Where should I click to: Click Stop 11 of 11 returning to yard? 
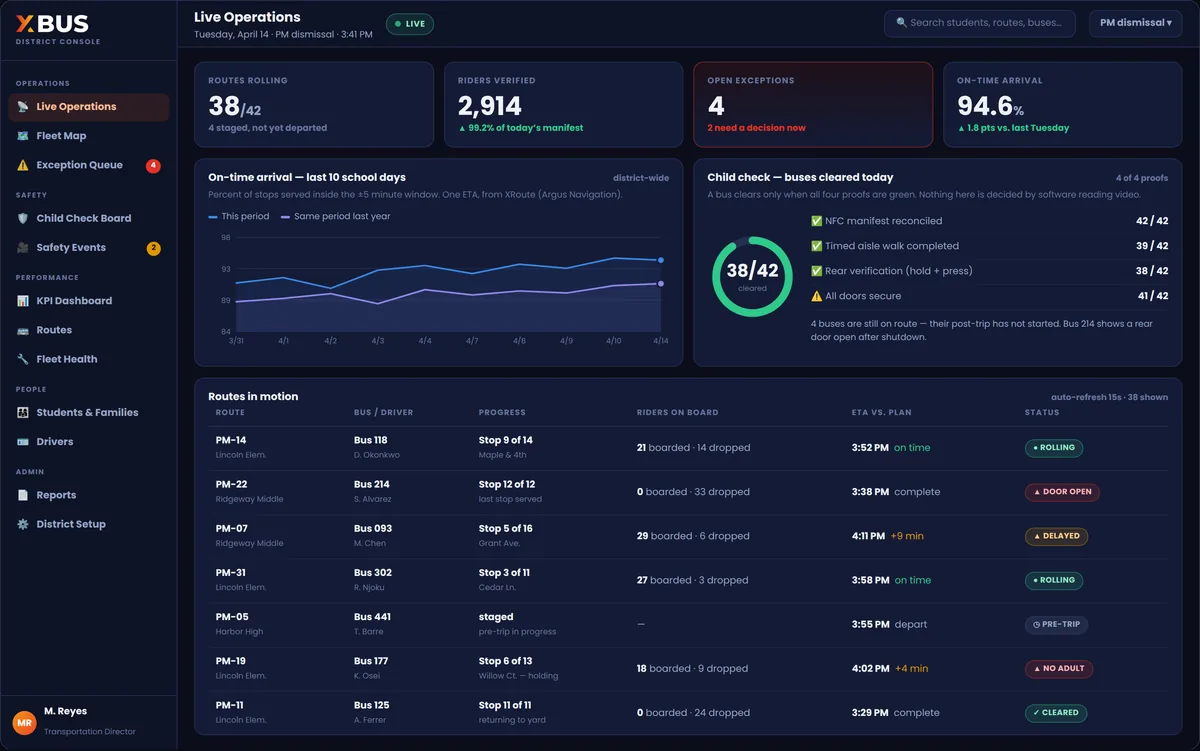511,712
